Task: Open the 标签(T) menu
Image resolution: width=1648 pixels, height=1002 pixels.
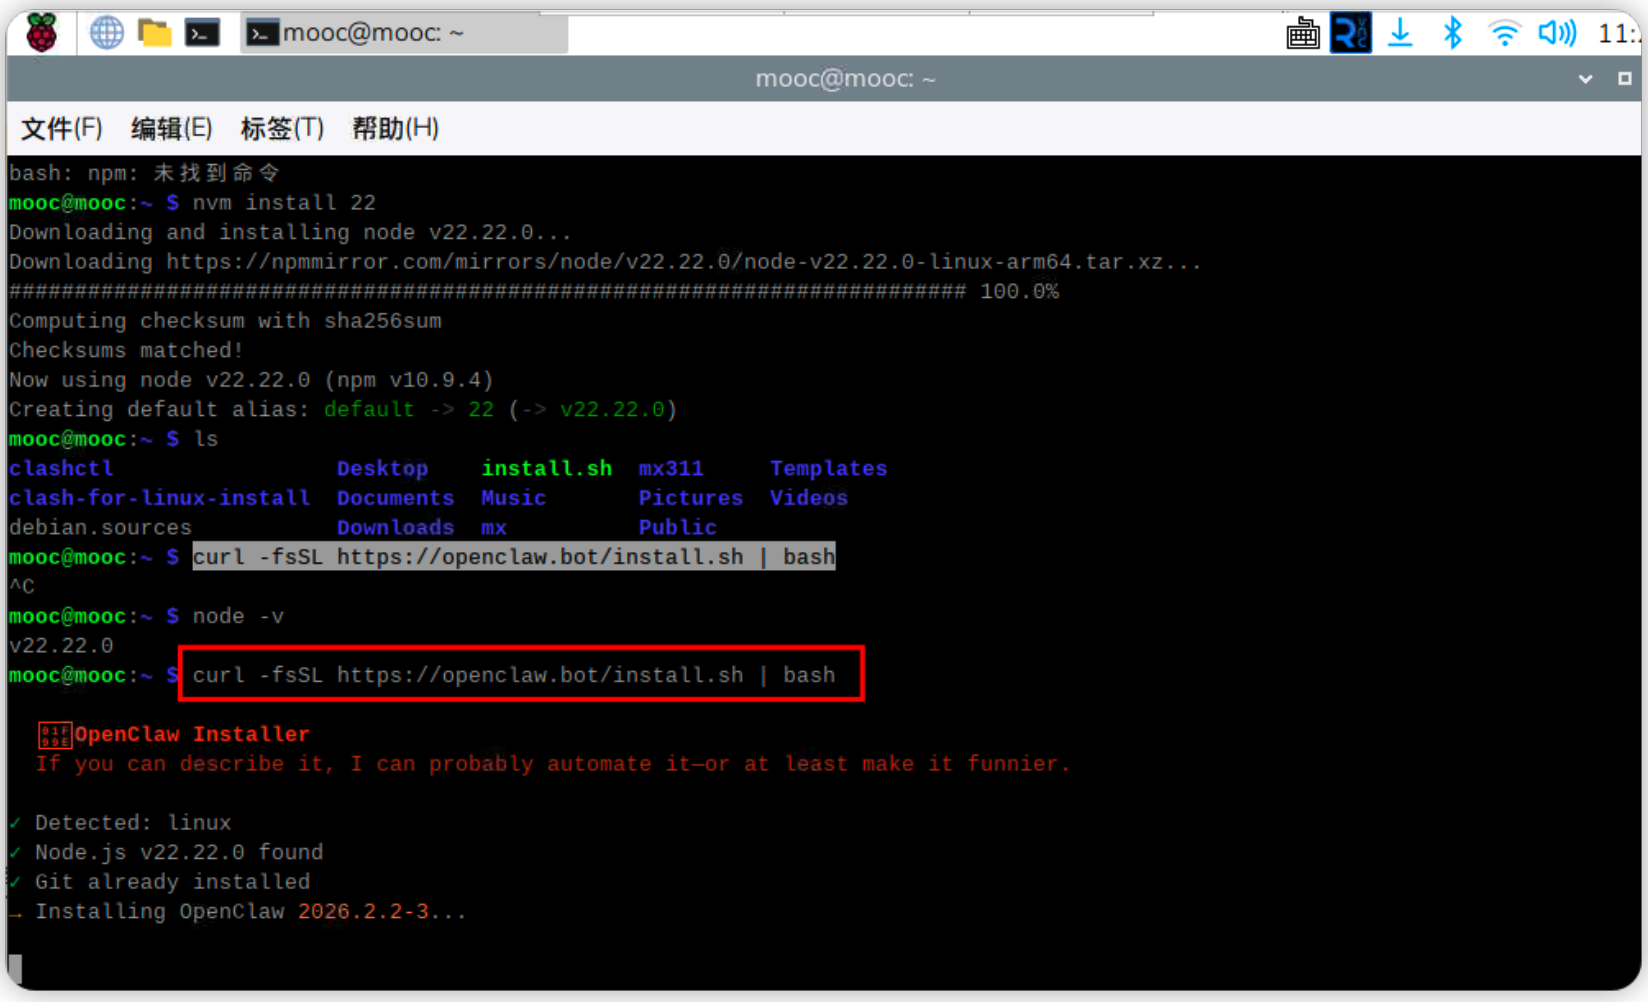Action: [x=282, y=128]
